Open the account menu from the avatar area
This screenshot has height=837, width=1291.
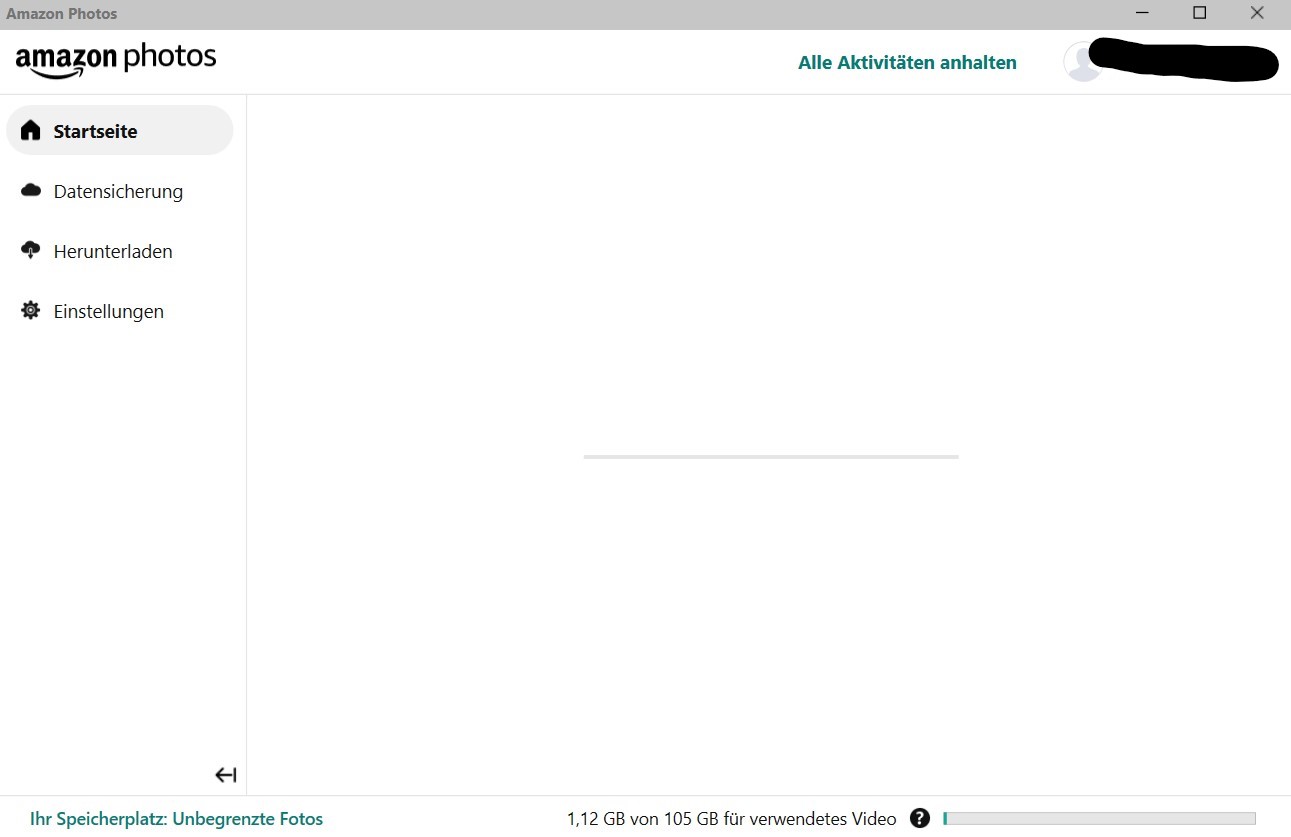(1082, 61)
